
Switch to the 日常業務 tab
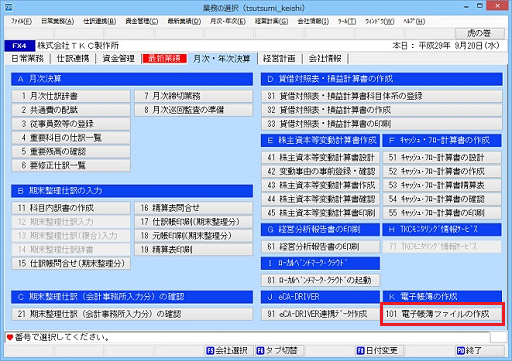[x=28, y=59]
